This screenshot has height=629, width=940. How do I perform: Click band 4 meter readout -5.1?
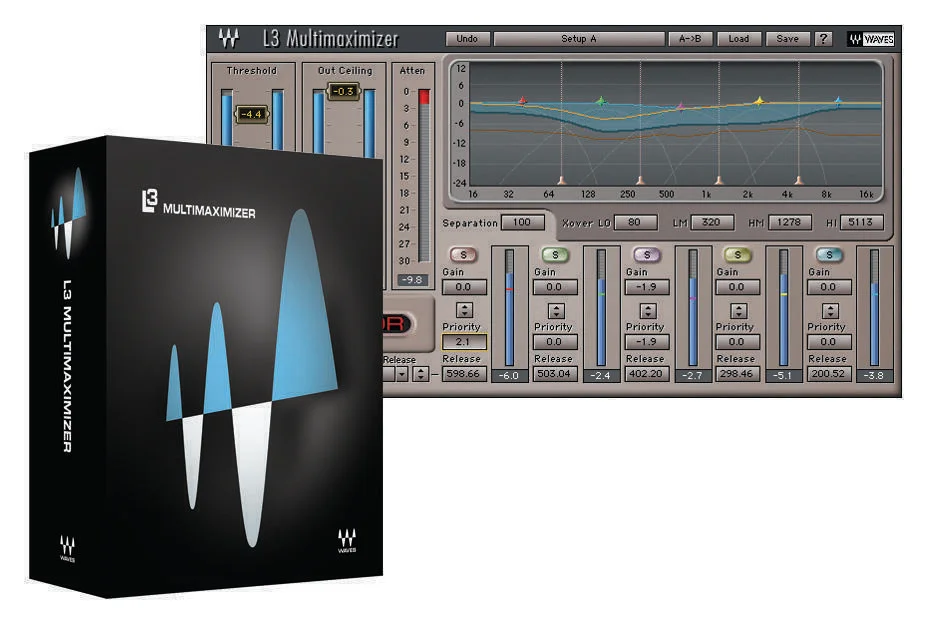(x=783, y=376)
